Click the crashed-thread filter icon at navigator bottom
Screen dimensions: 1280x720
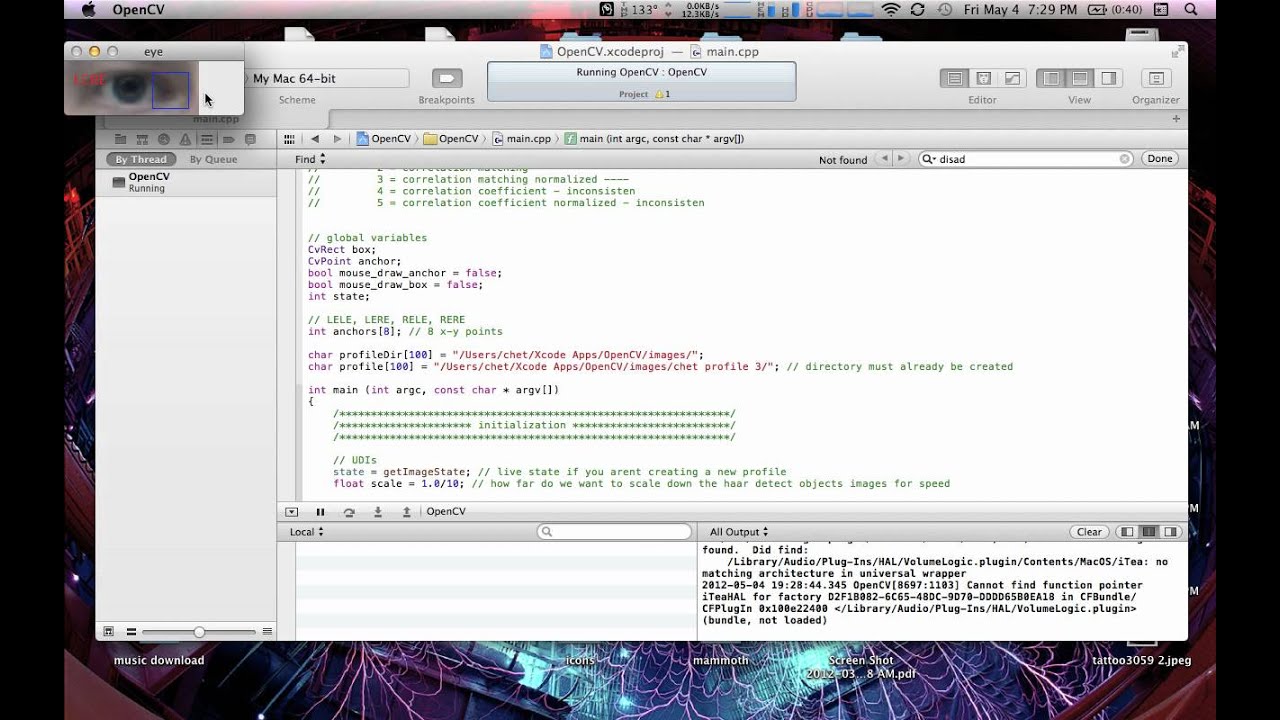(108, 632)
